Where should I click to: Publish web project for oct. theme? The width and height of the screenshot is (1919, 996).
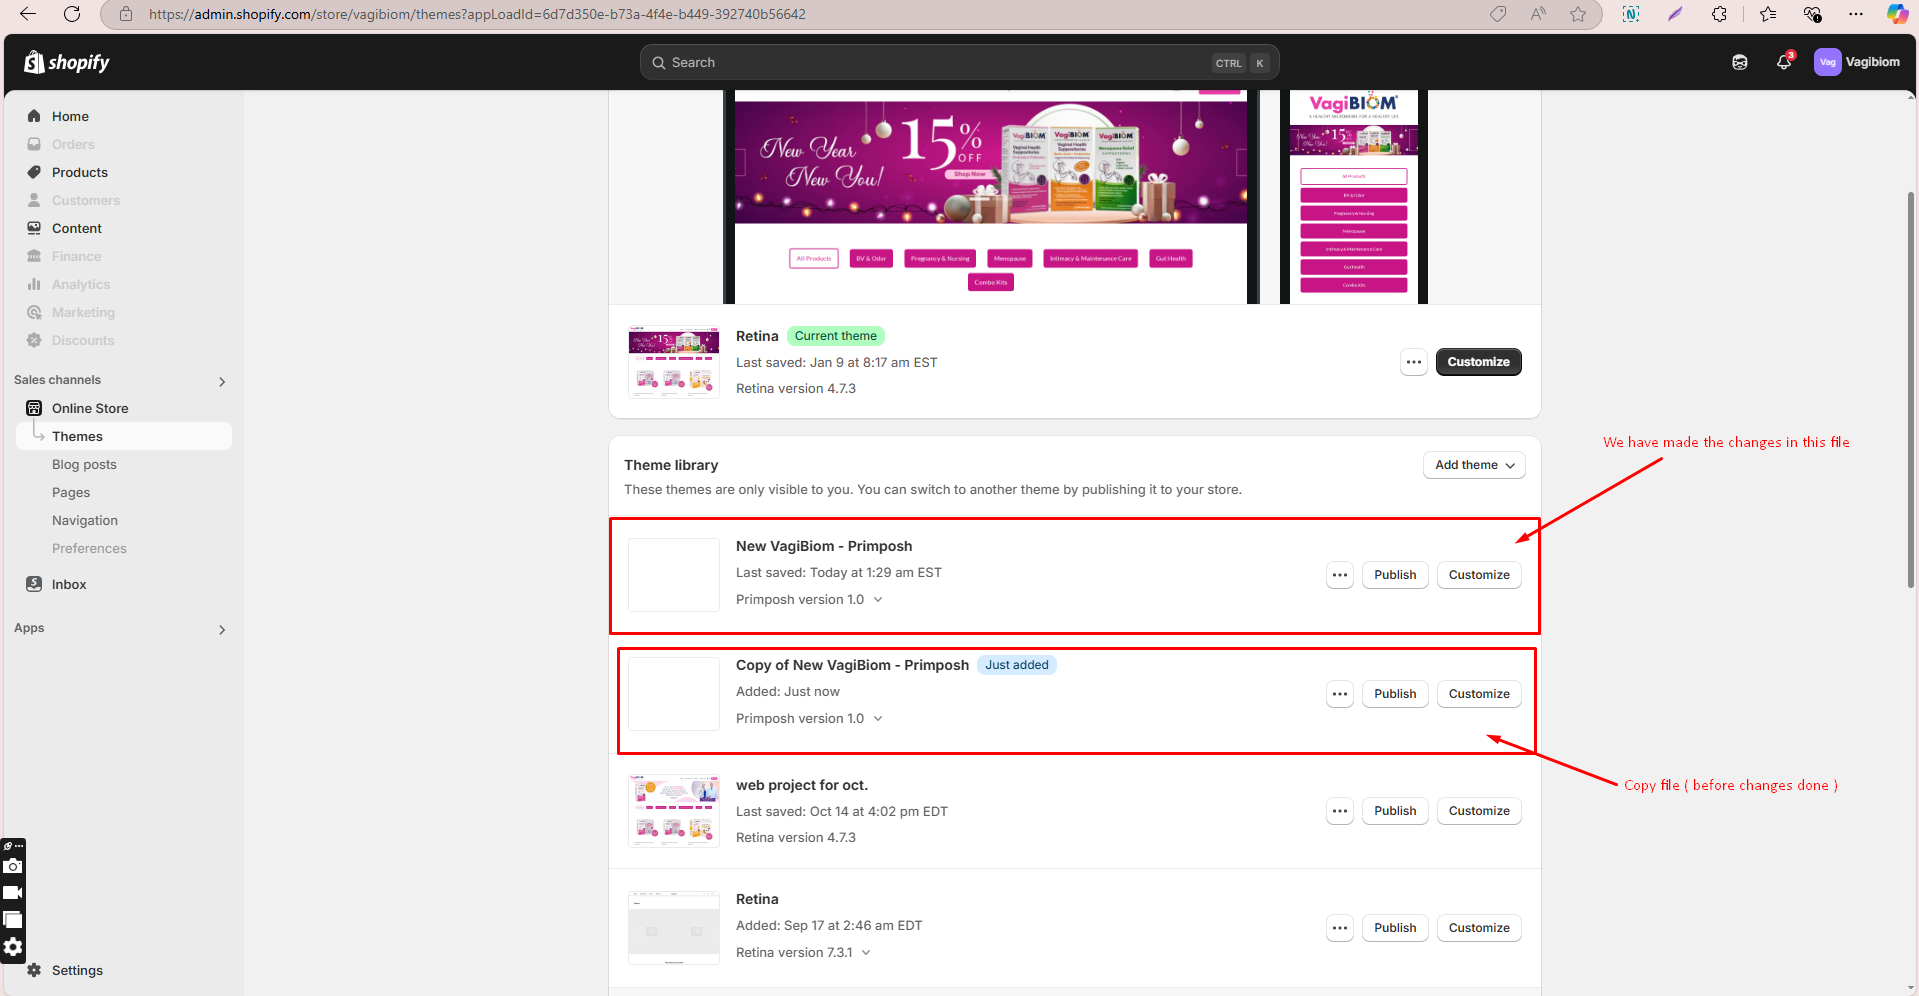1395,811
